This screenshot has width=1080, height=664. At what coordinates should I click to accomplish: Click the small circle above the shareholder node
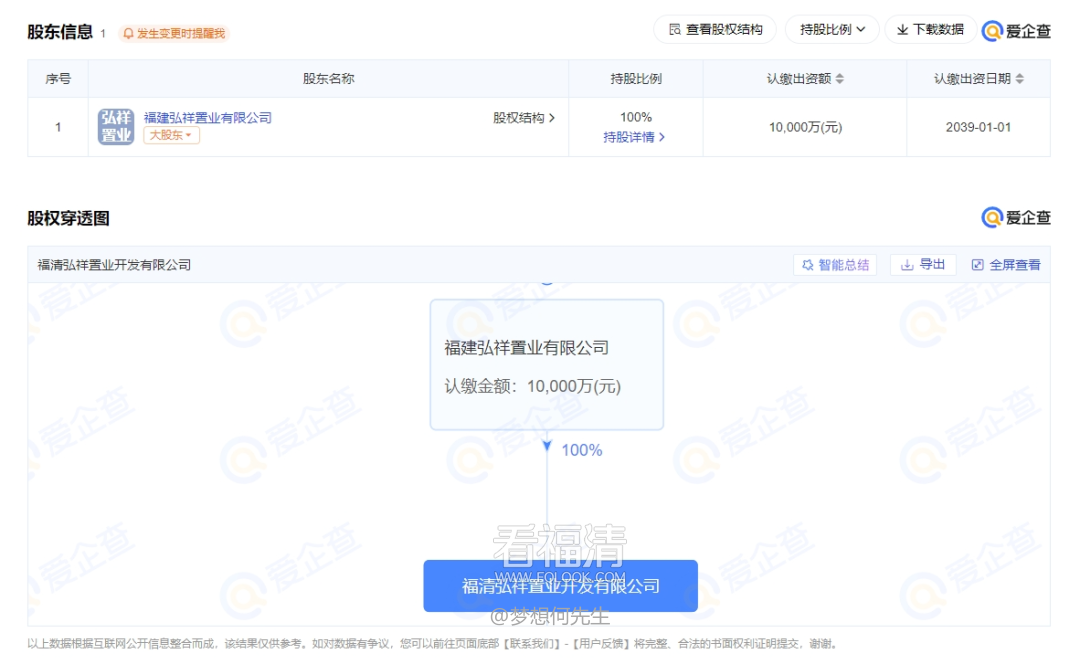(546, 283)
